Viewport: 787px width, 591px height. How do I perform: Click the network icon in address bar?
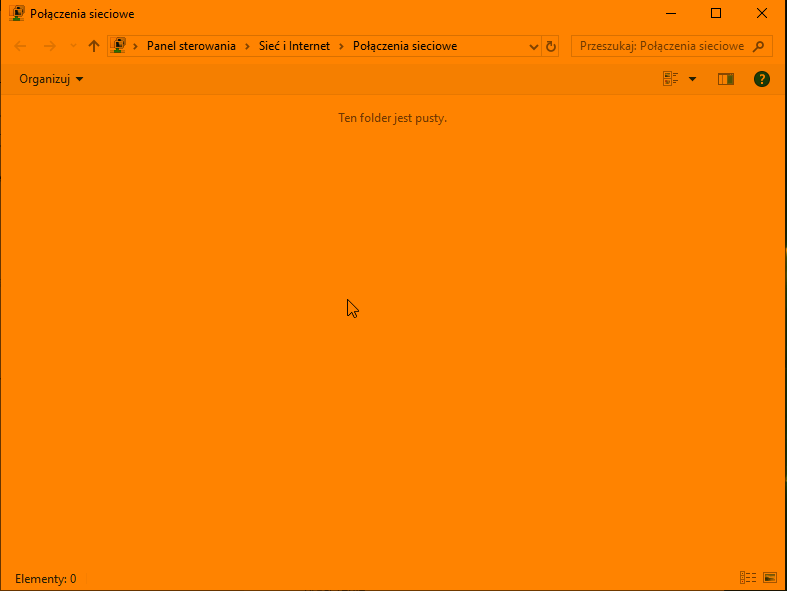tap(119, 46)
